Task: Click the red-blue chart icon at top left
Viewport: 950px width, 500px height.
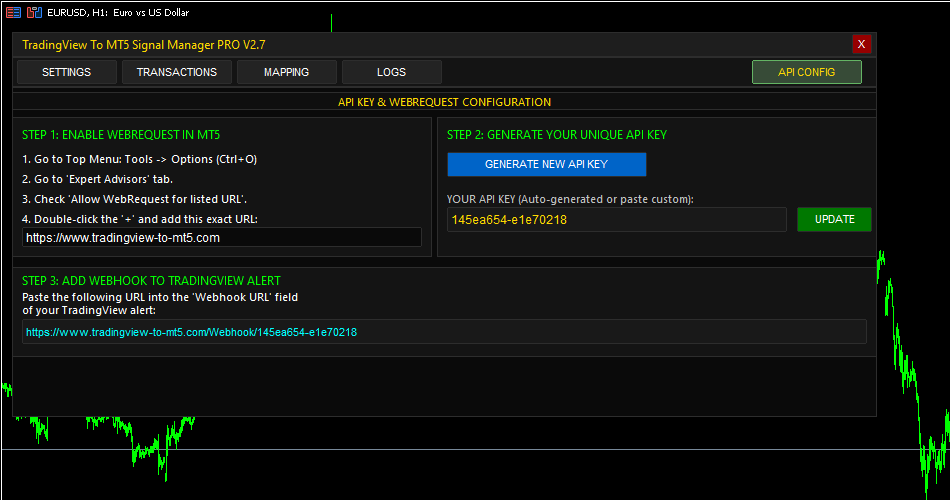Action: pos(13,12)
